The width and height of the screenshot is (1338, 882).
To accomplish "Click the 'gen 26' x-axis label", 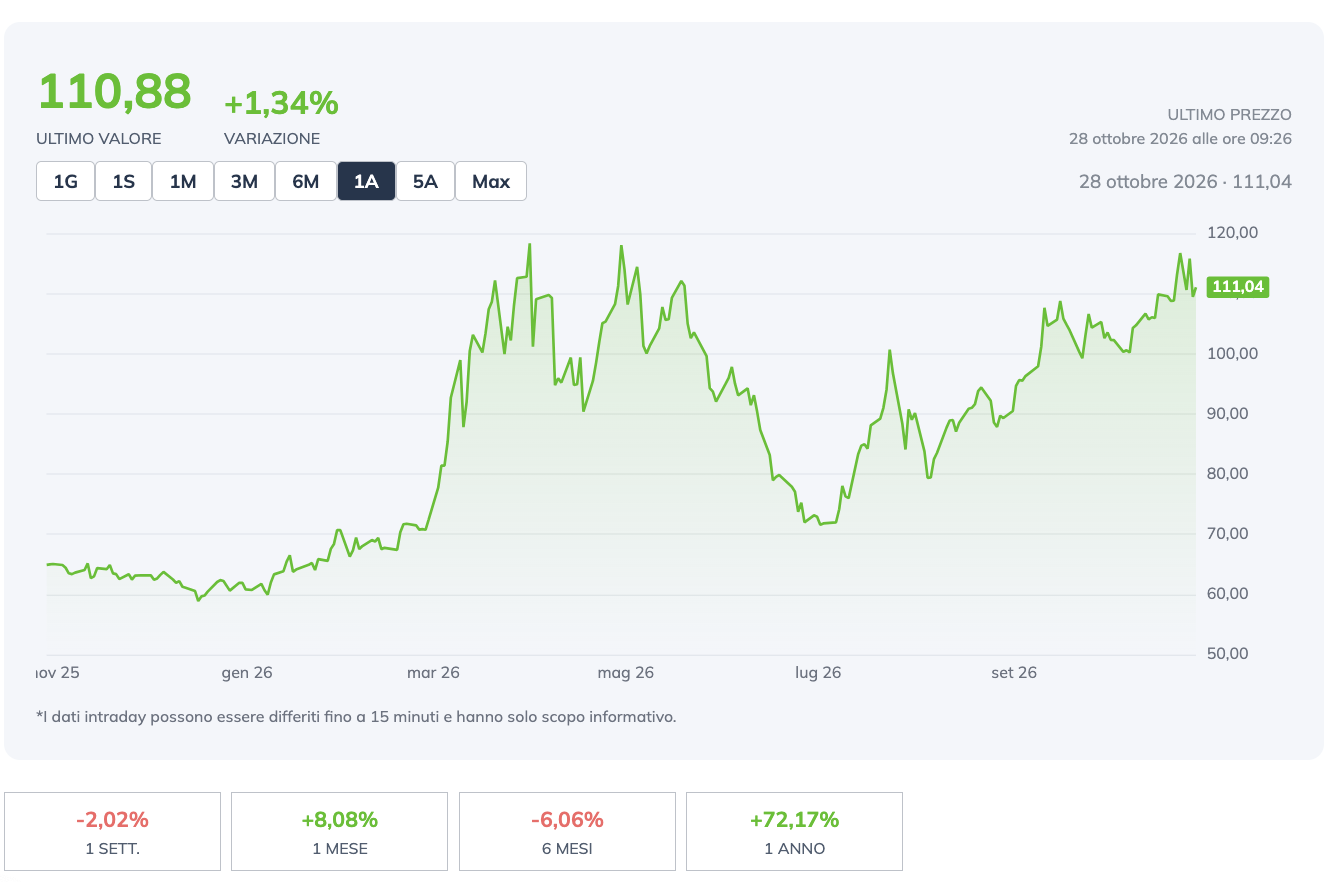I will pos(247,673).
